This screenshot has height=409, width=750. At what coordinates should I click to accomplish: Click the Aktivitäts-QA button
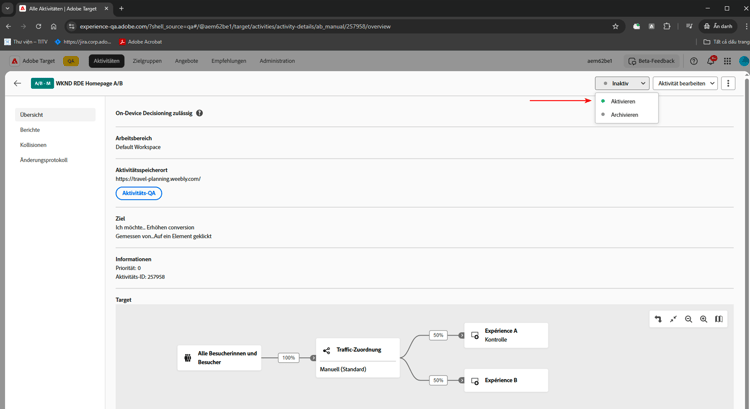(139, 193)
